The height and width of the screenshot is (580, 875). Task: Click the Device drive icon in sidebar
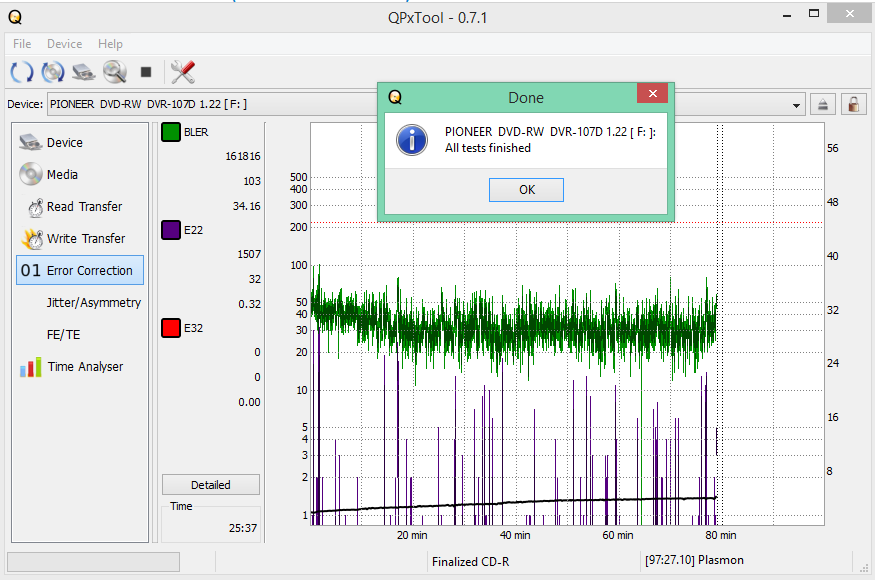pos(30,142)
